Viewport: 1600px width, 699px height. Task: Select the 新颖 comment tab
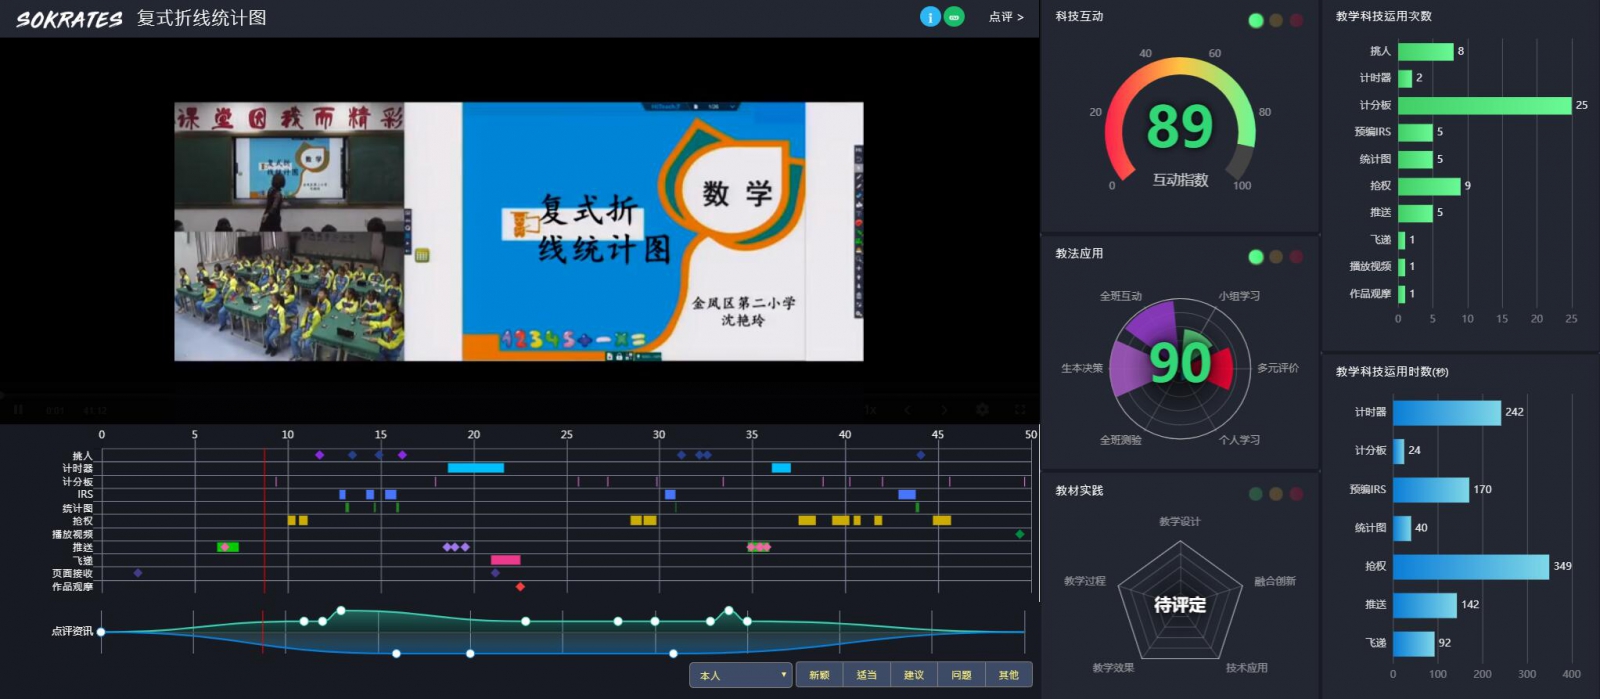tap(819, 675)
